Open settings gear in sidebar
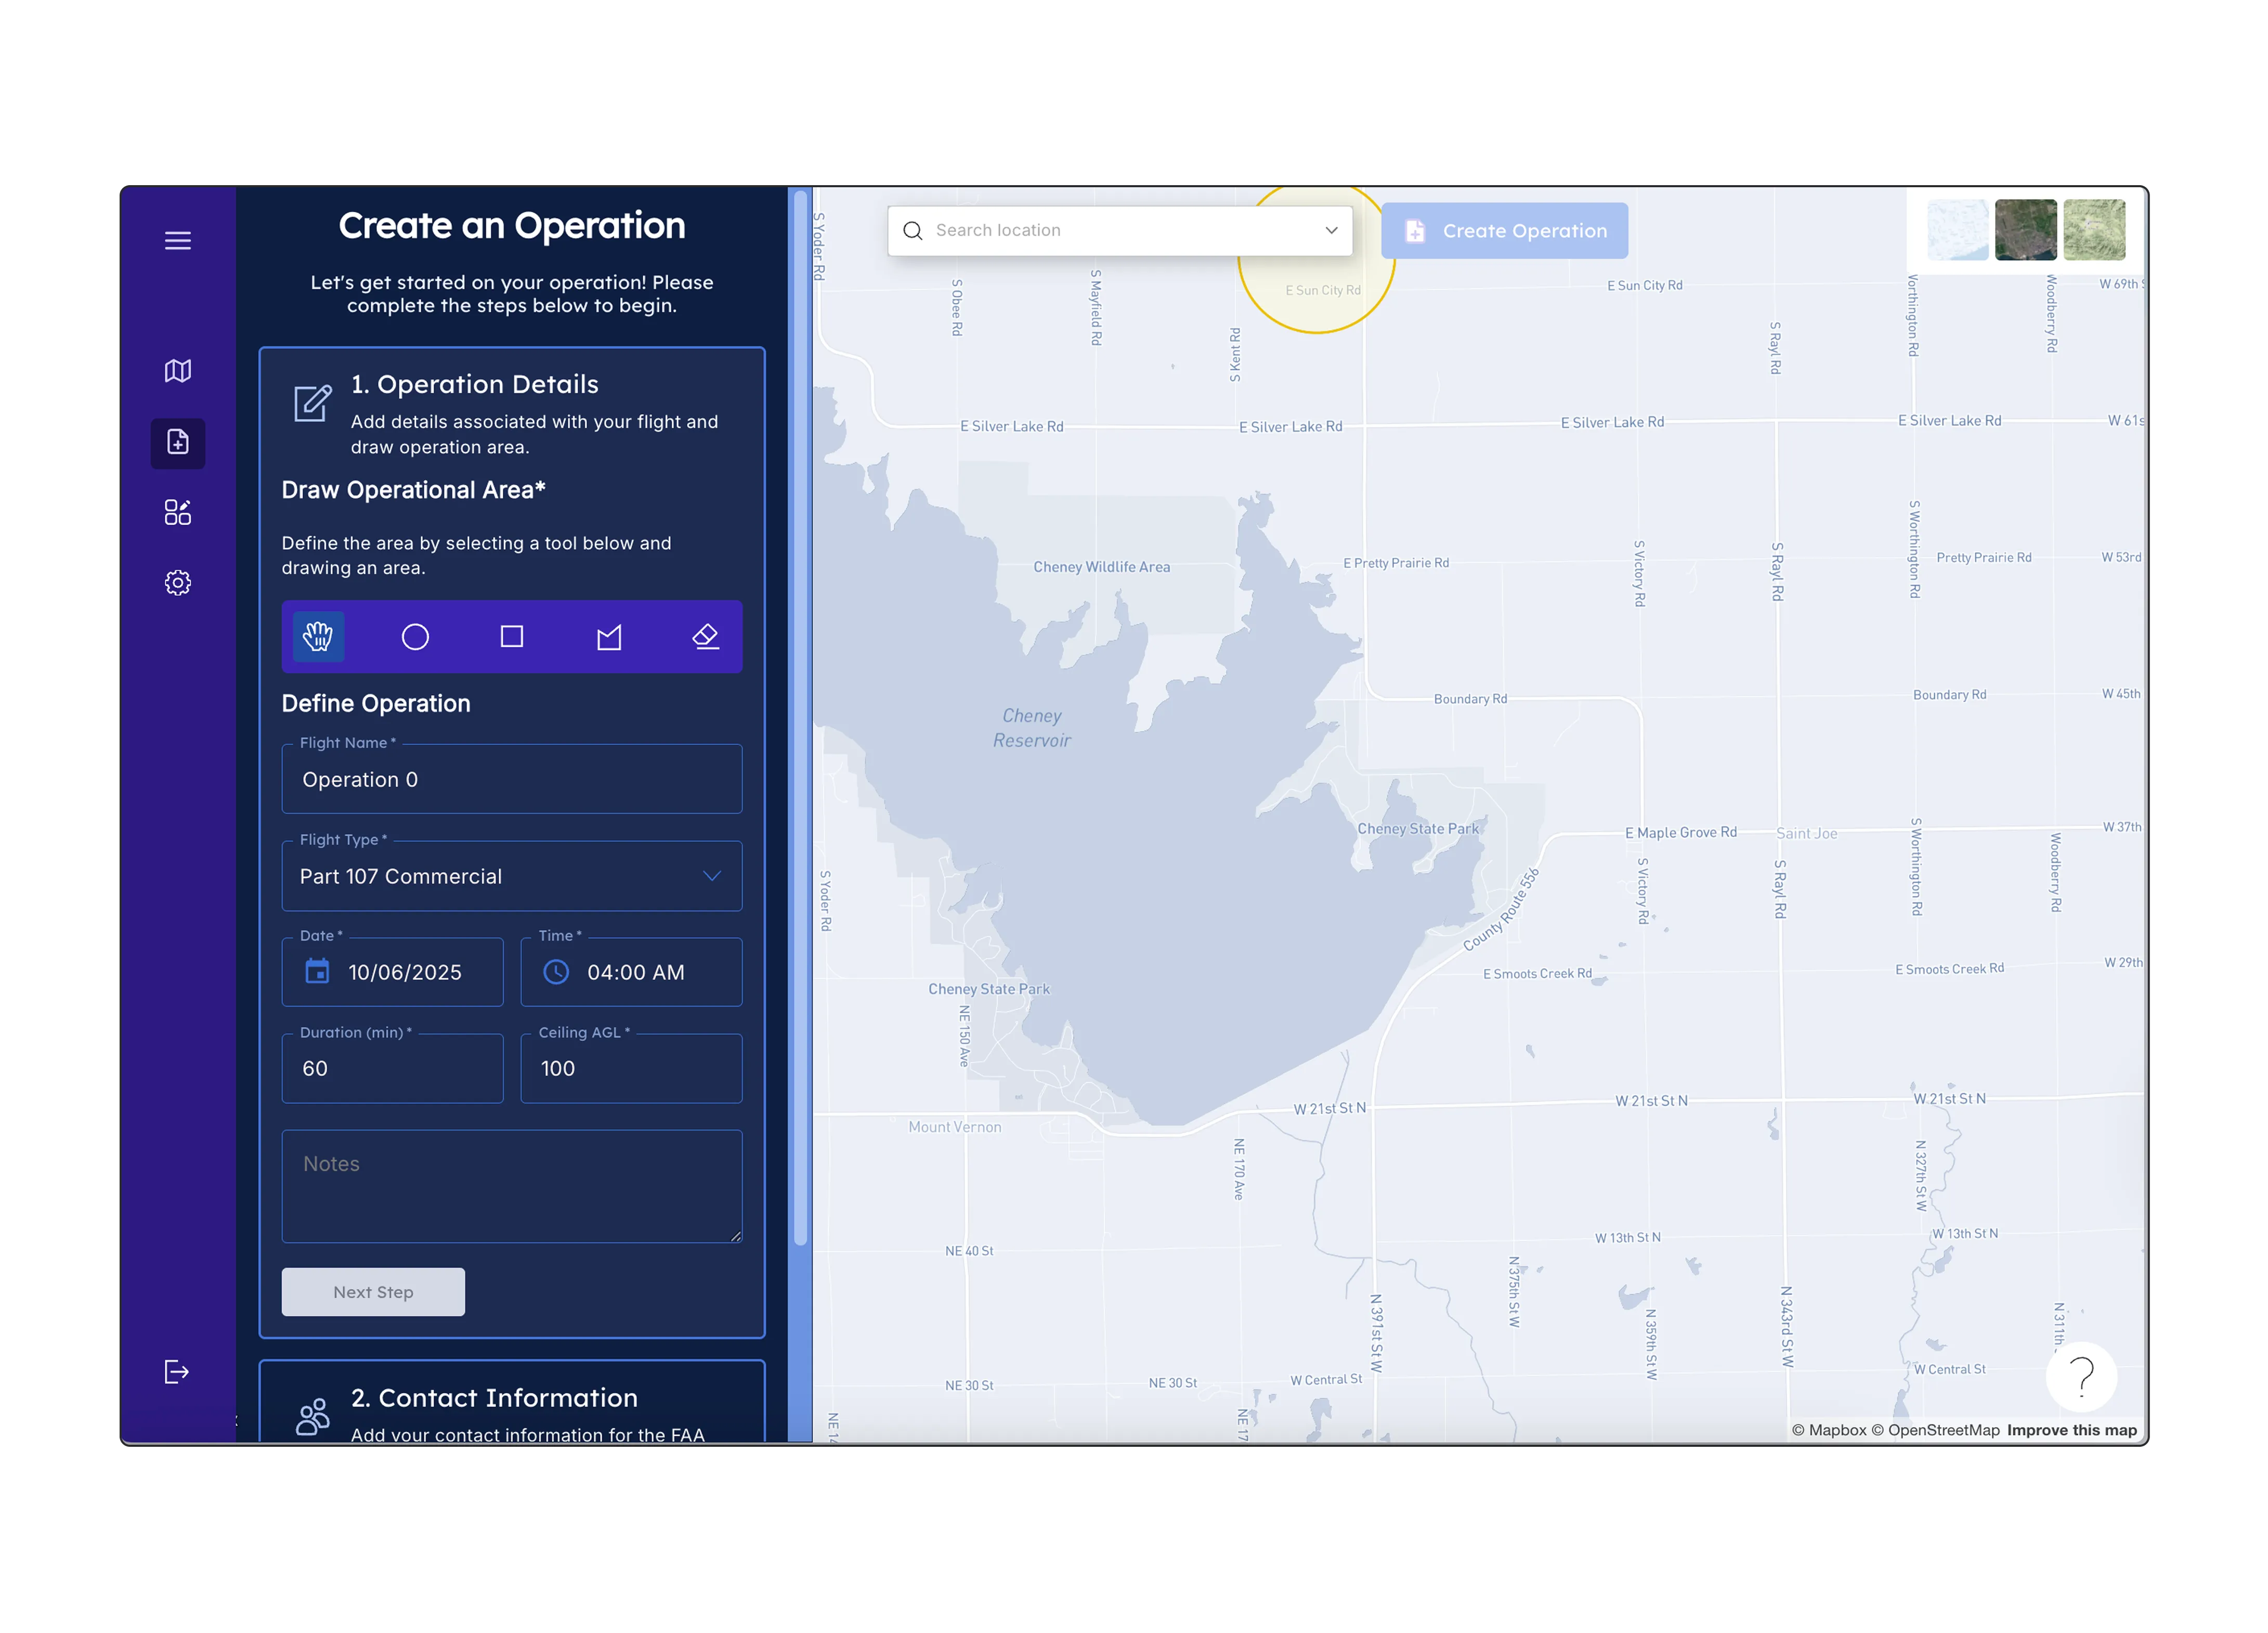The height and width of the screenshot is (1633, 2268). coord(178,583)
